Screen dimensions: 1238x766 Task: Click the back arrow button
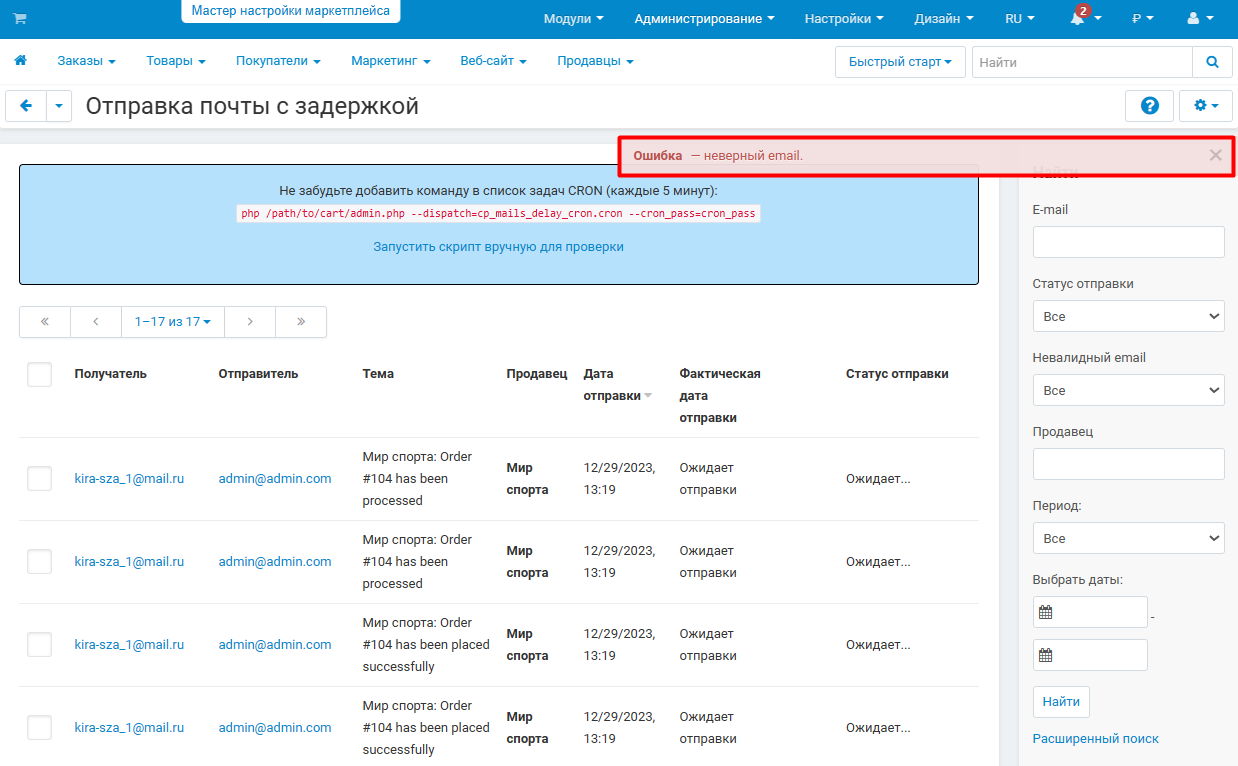26,106
